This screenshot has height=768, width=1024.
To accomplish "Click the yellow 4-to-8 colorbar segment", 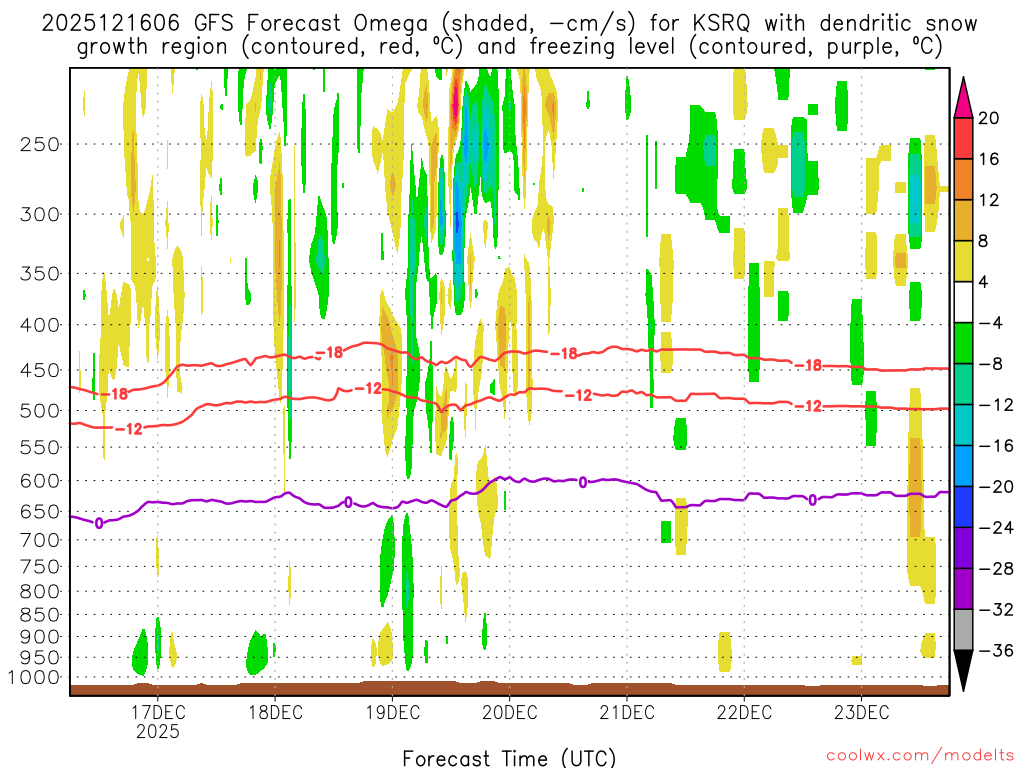I will (x=963, y=261).
